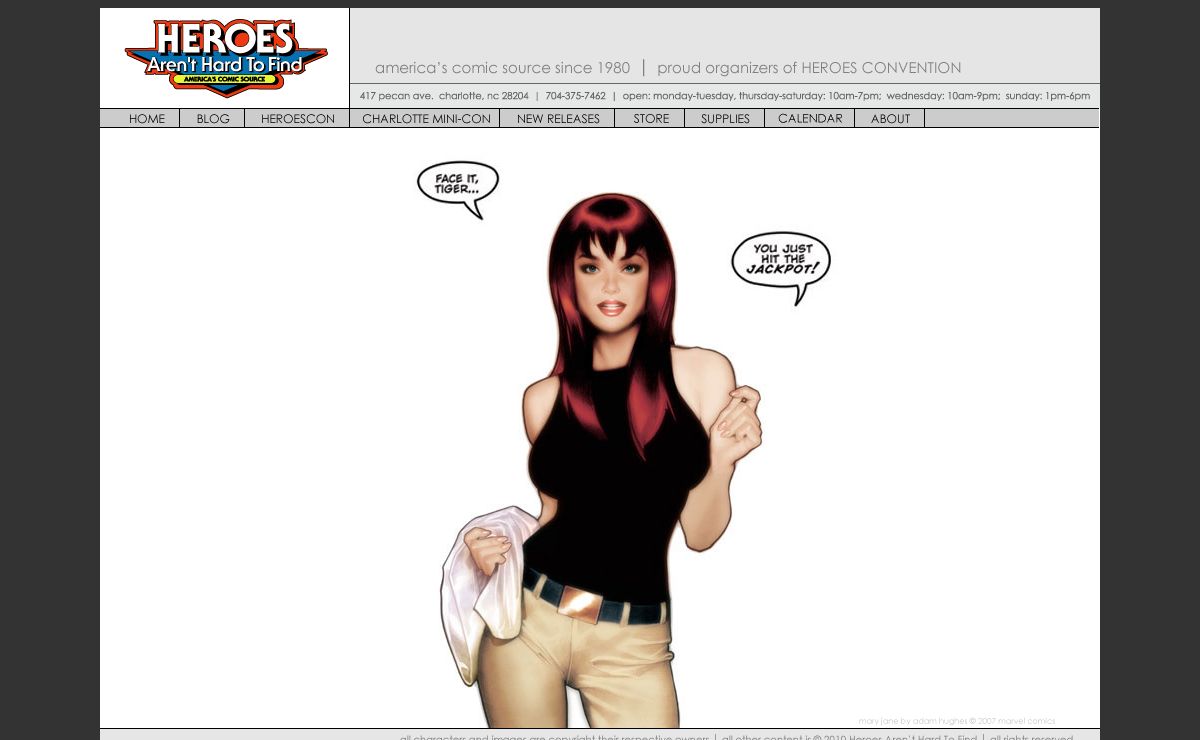This screenshot has height=740, width=1200.
Task: Open the CALENDAR page
Action: 810,118
